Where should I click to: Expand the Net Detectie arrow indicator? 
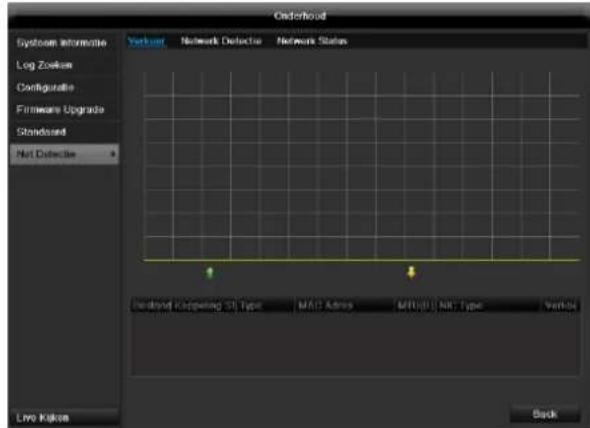113,154
